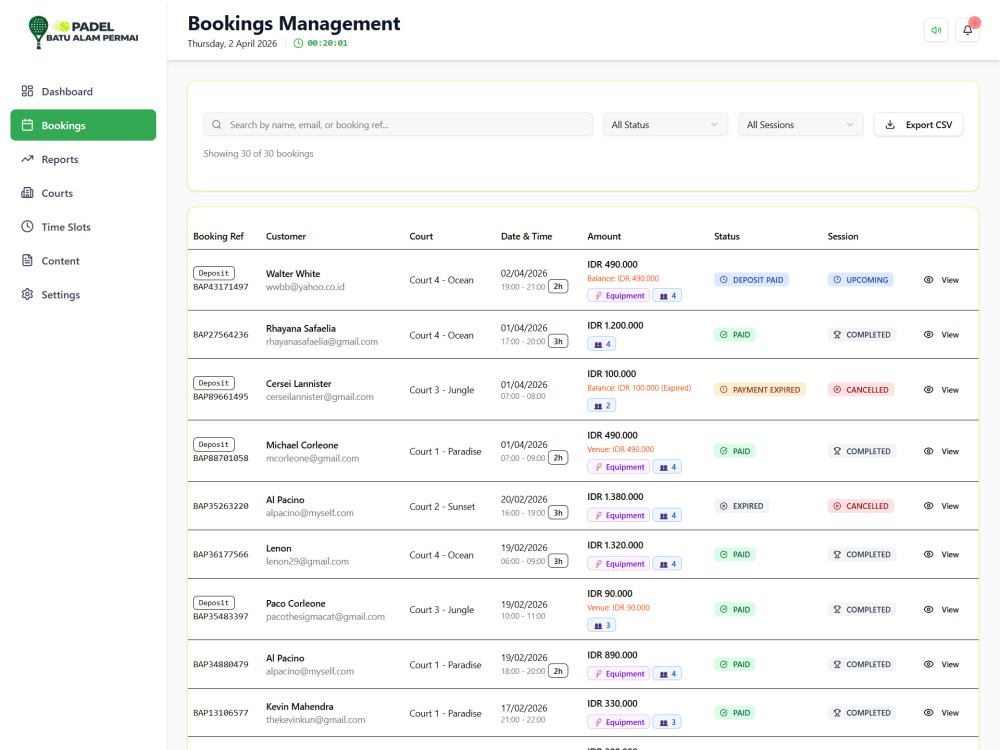Image resolution: width=1000 pixels, height=750 pixels.
Task: Click eye icon on BAP34880479 row
Action: [x=929, y=665]
